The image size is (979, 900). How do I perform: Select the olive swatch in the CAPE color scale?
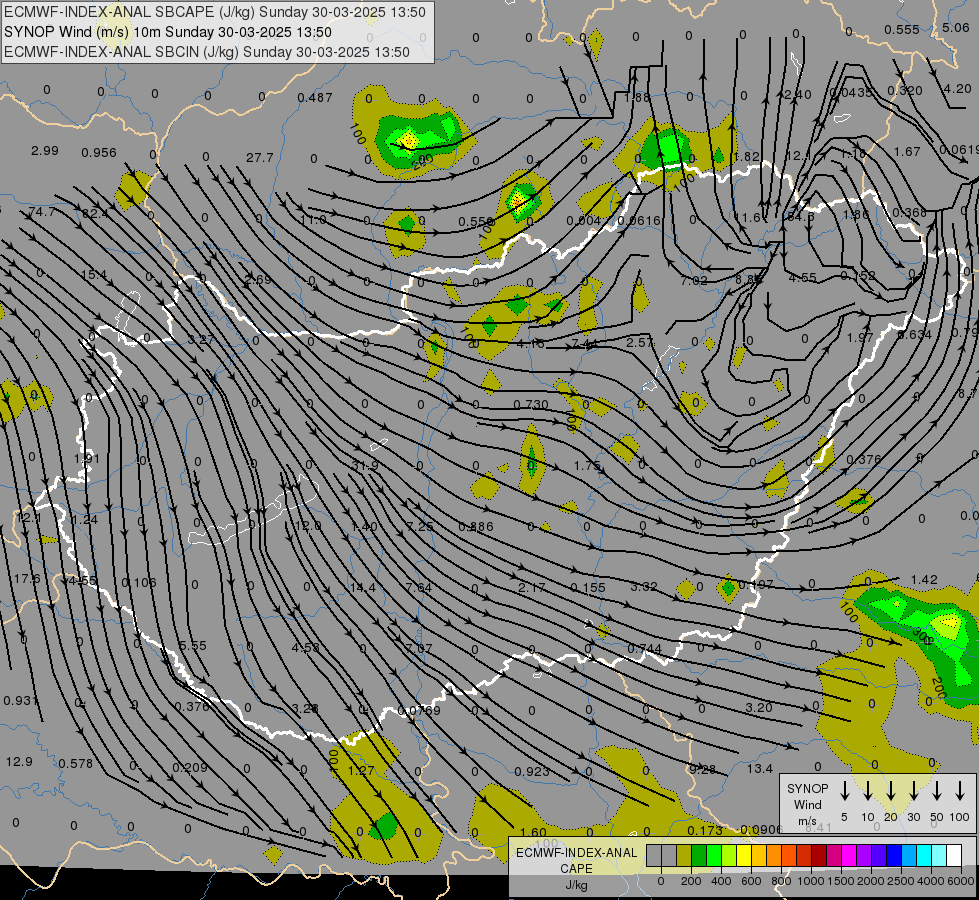tap(684, 856)
